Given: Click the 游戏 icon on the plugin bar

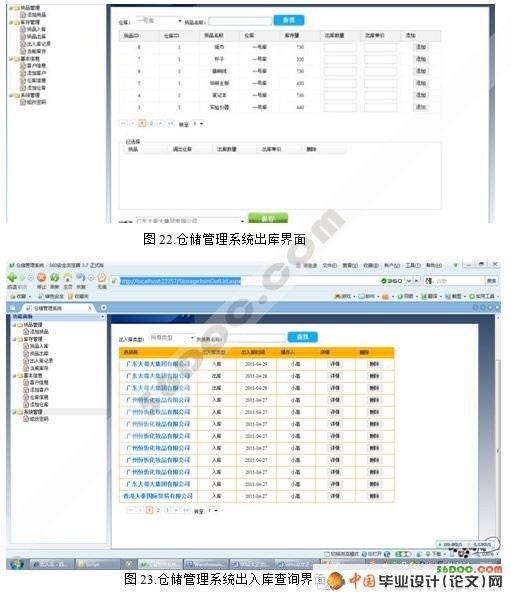Looking at the screenshot, I should pyautogui.click(x=337, y=296).
